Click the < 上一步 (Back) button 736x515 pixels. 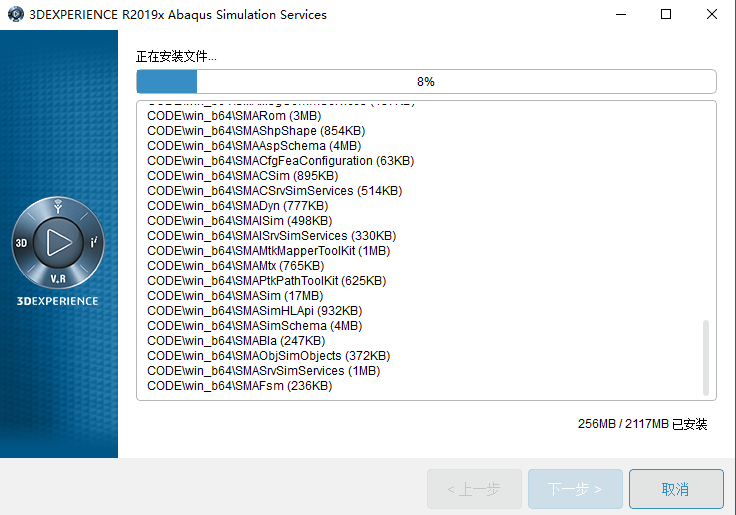coord(474,489)
